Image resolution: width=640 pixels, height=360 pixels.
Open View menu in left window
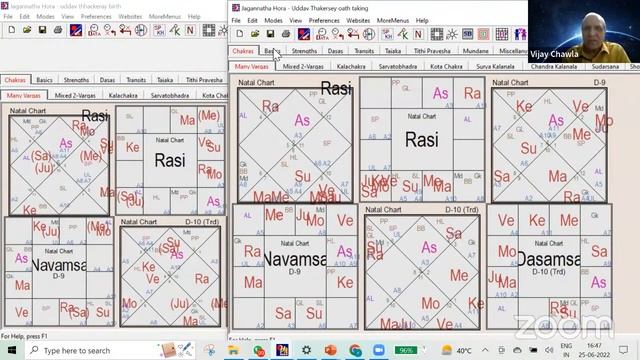[x=67, y=16]
